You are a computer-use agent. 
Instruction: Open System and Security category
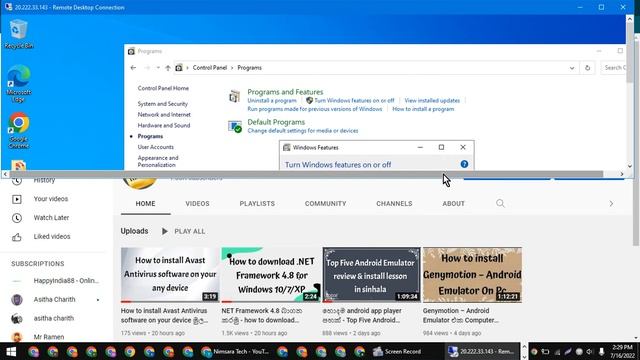(162, 104)
